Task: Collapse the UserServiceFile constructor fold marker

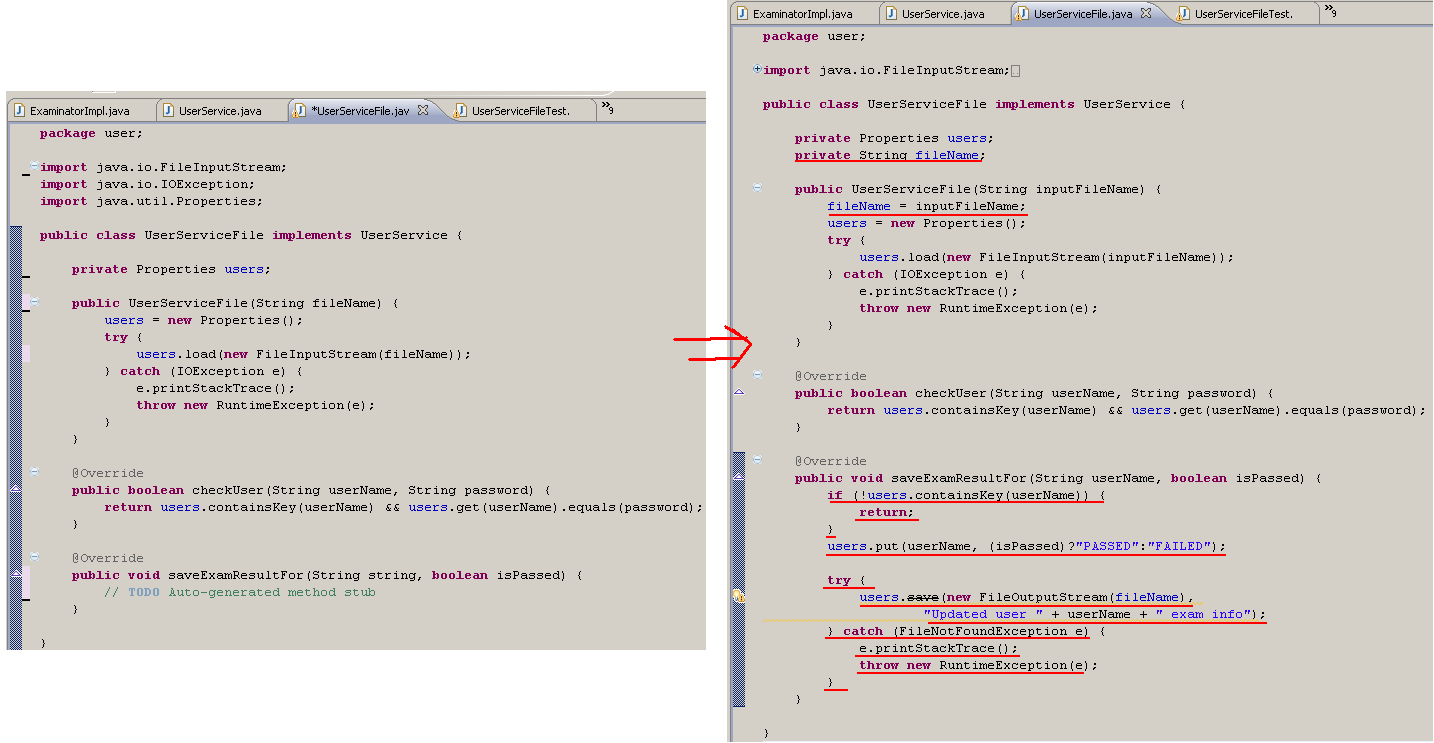Action: [x=756, y=188]
